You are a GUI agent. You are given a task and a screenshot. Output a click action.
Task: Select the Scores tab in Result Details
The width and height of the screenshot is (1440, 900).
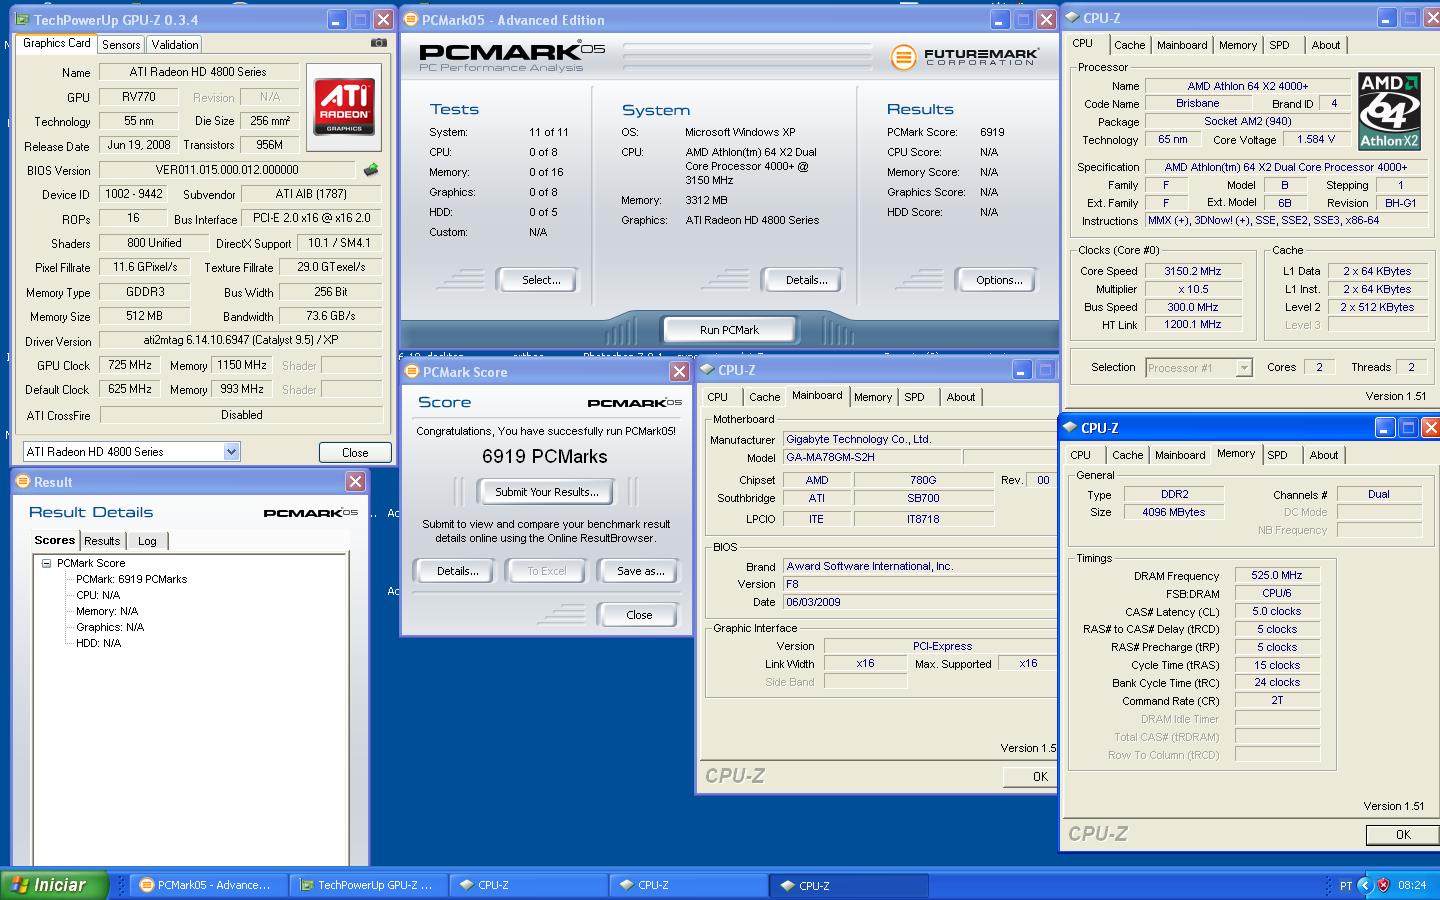click(x=55, y=540)
